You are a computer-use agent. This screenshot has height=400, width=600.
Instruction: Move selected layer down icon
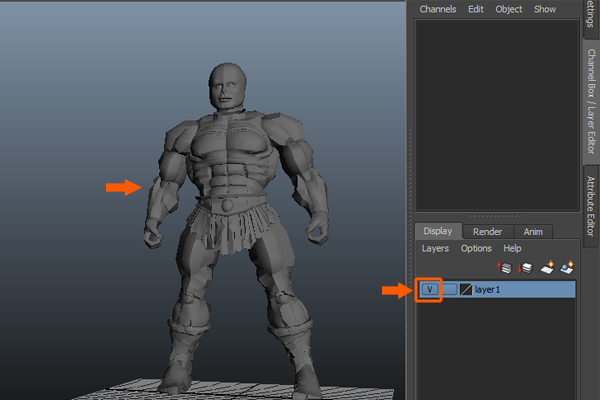(525, 268)
